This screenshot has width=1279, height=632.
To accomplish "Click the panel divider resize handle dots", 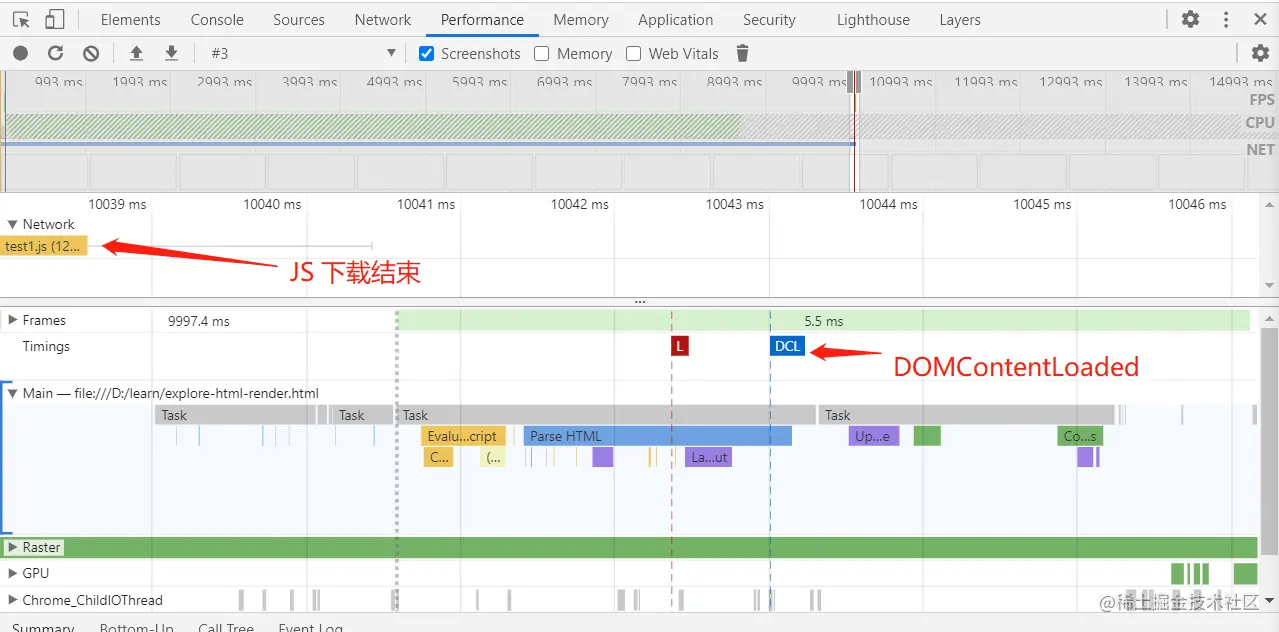I will coord(640,301).
